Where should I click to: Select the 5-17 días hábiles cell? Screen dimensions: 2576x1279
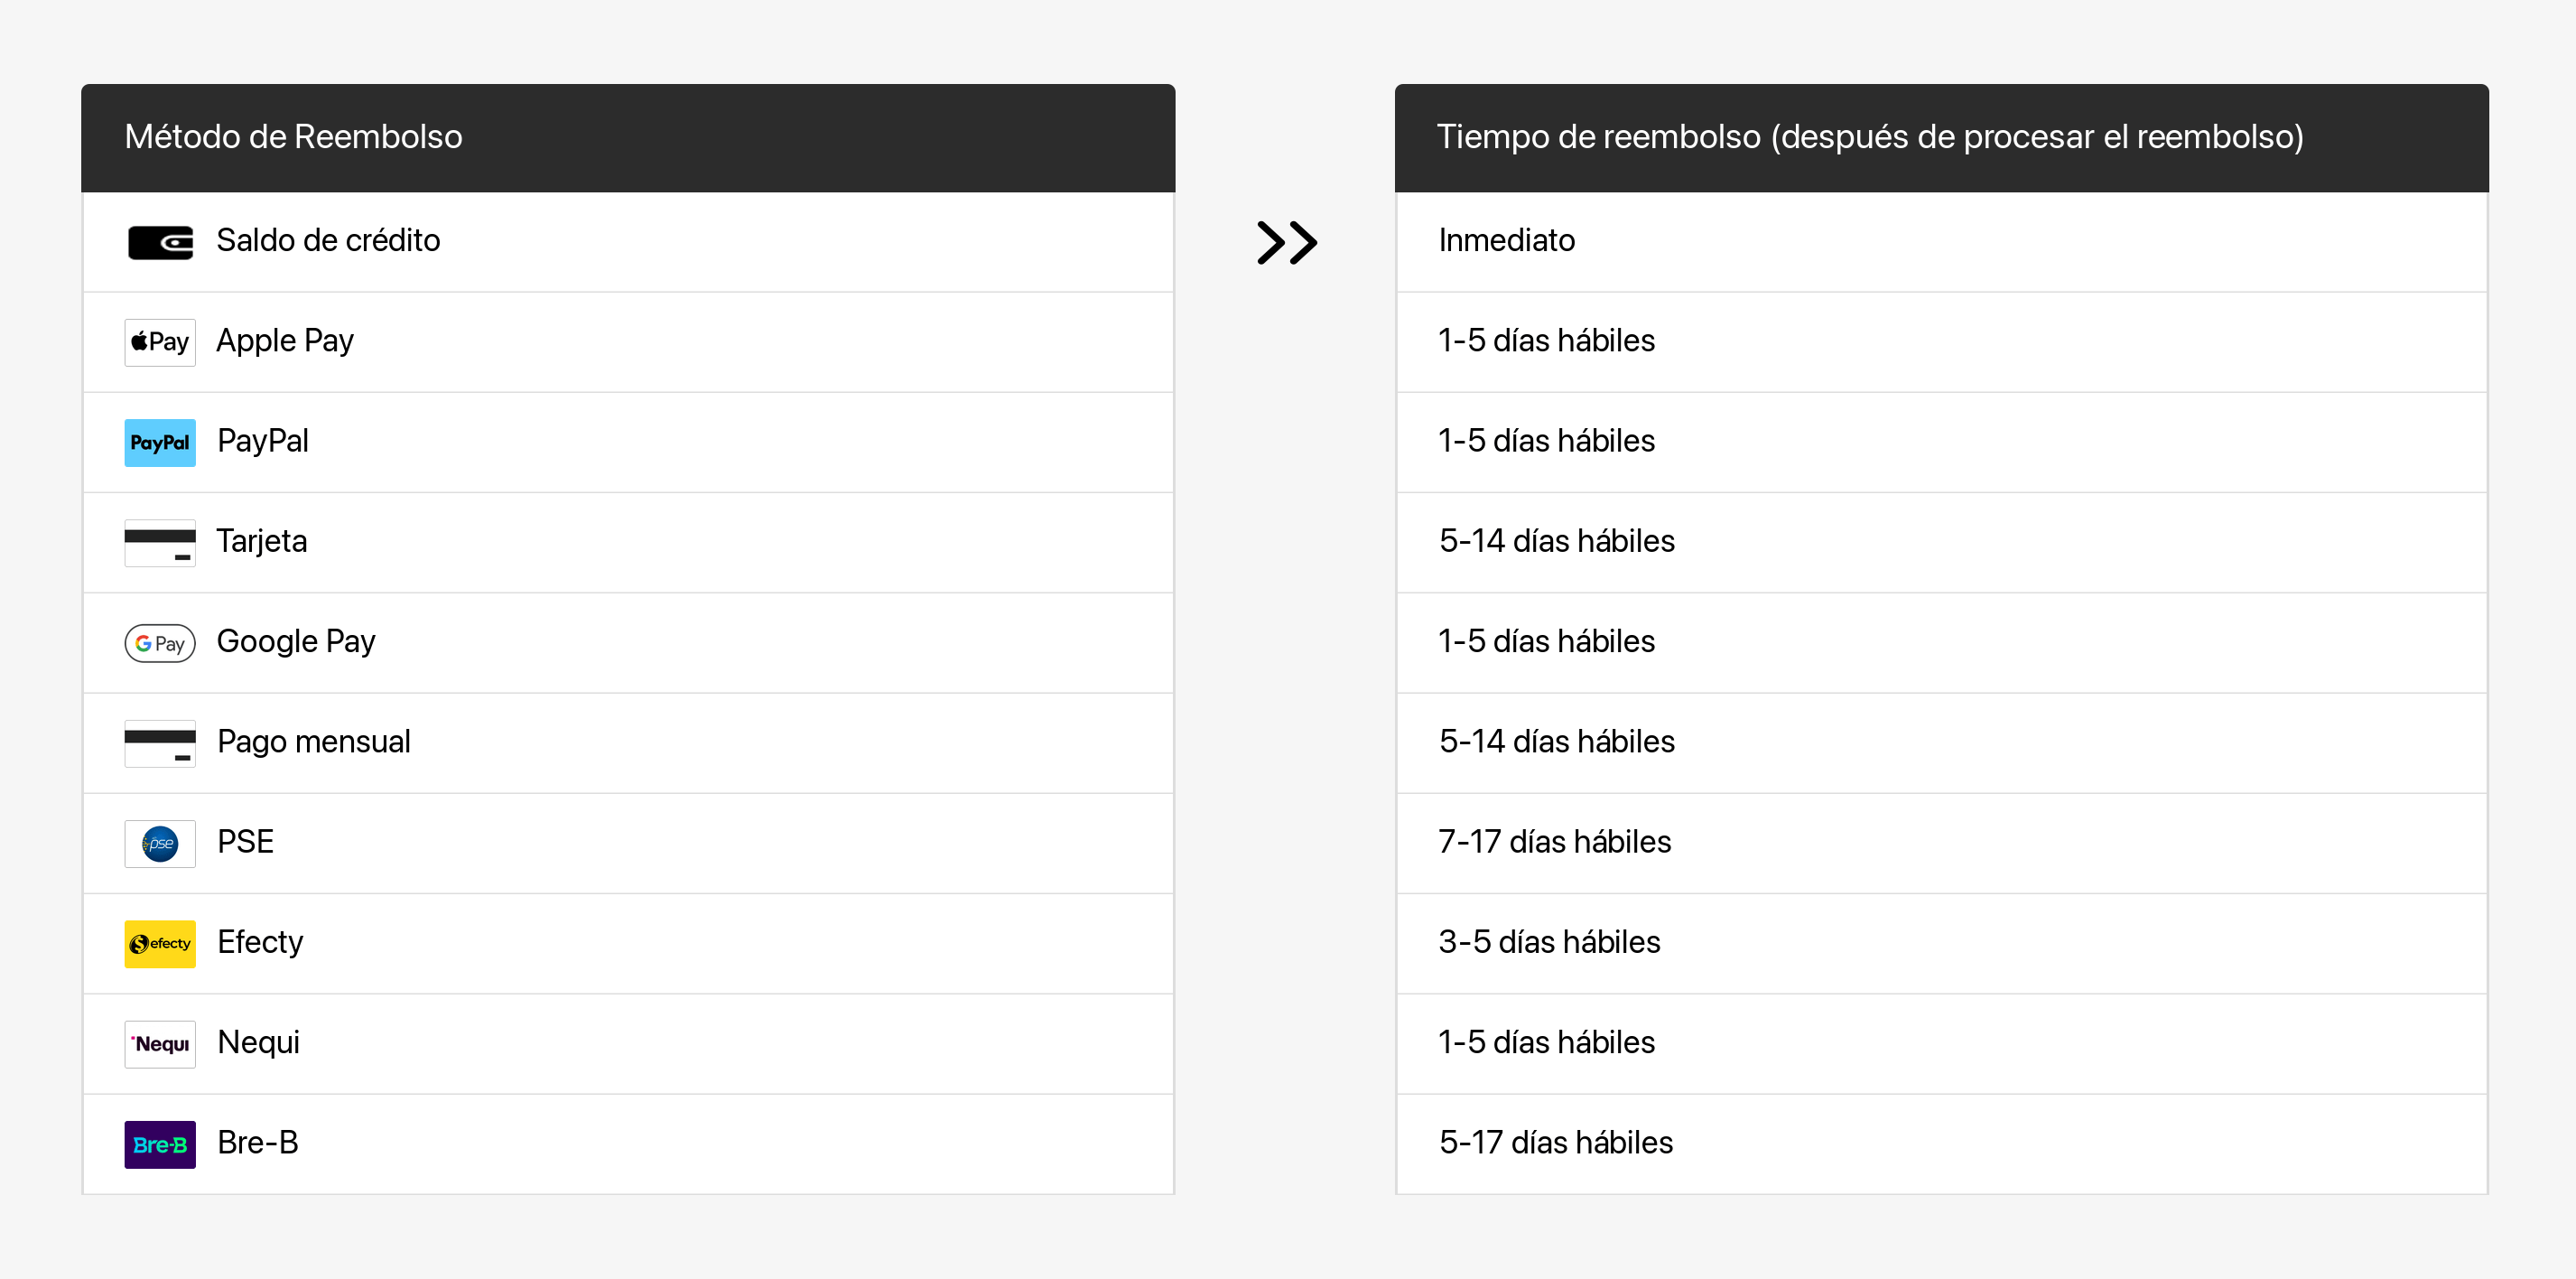click(x=1941, y=1144)
